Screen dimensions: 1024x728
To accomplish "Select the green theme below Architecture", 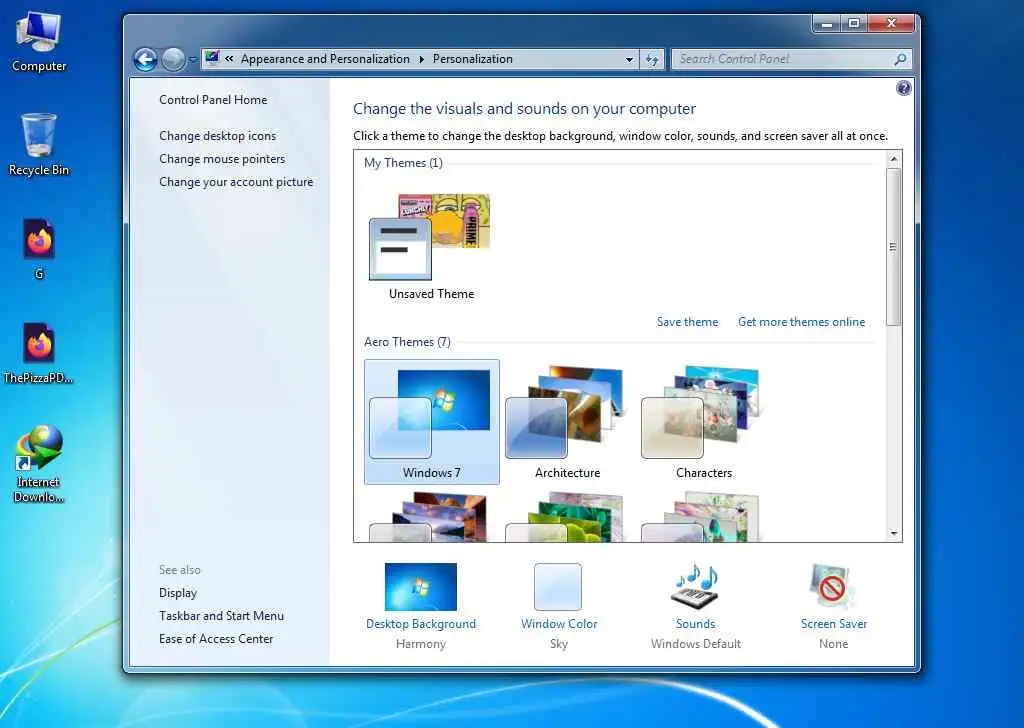I will pyautogui.click(x=568, y=516).
